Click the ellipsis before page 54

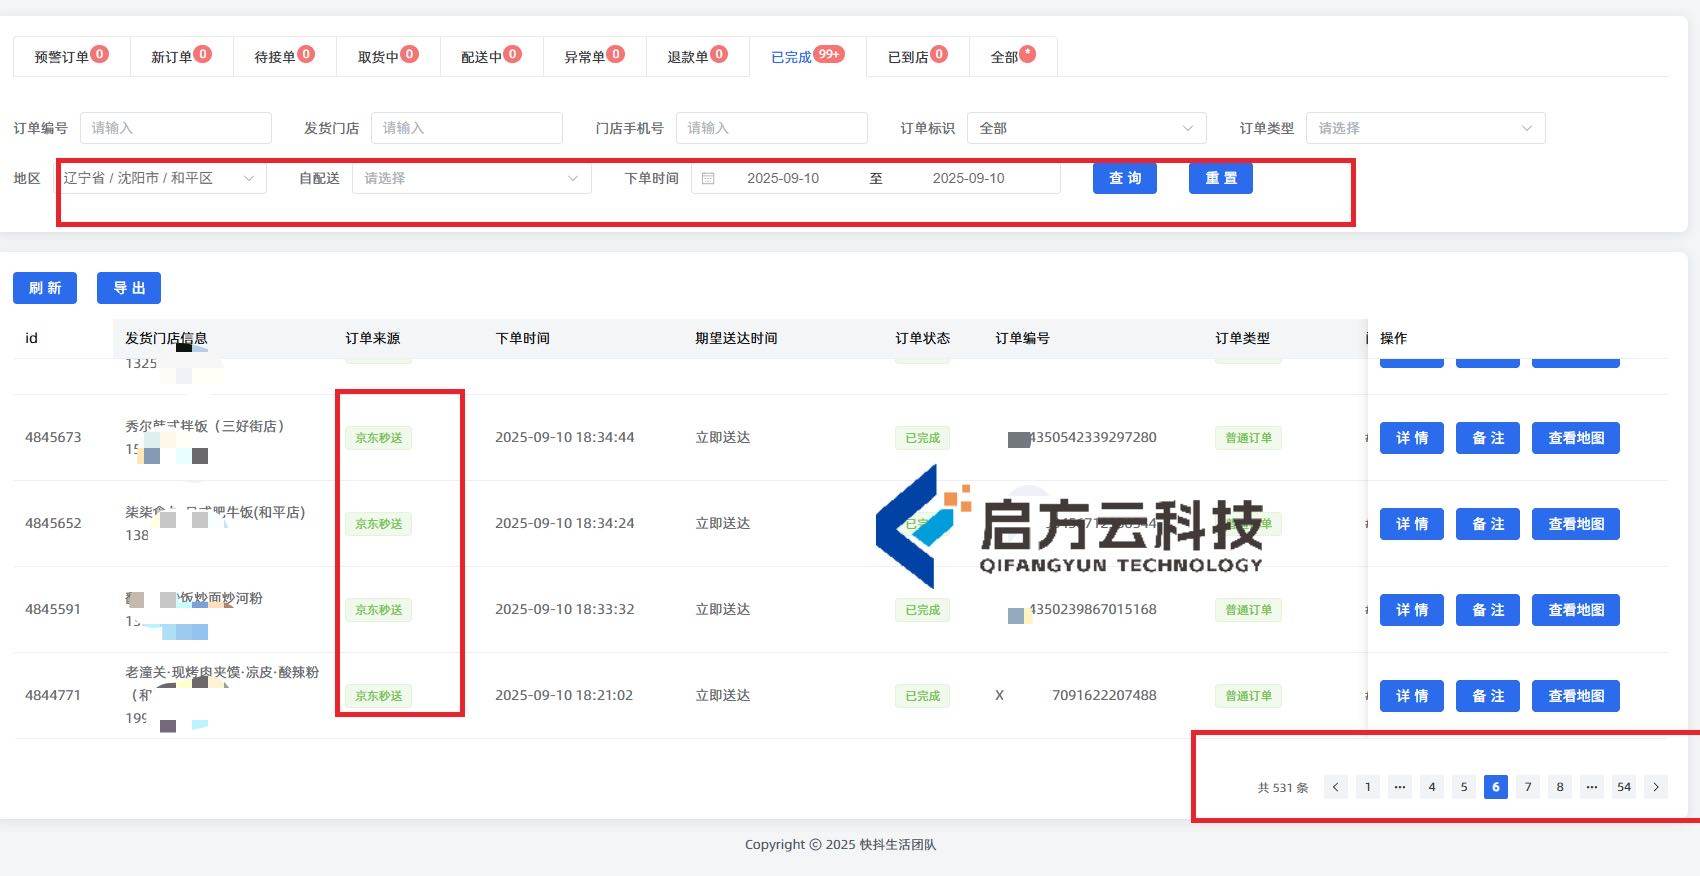(x=1592, y=787)
